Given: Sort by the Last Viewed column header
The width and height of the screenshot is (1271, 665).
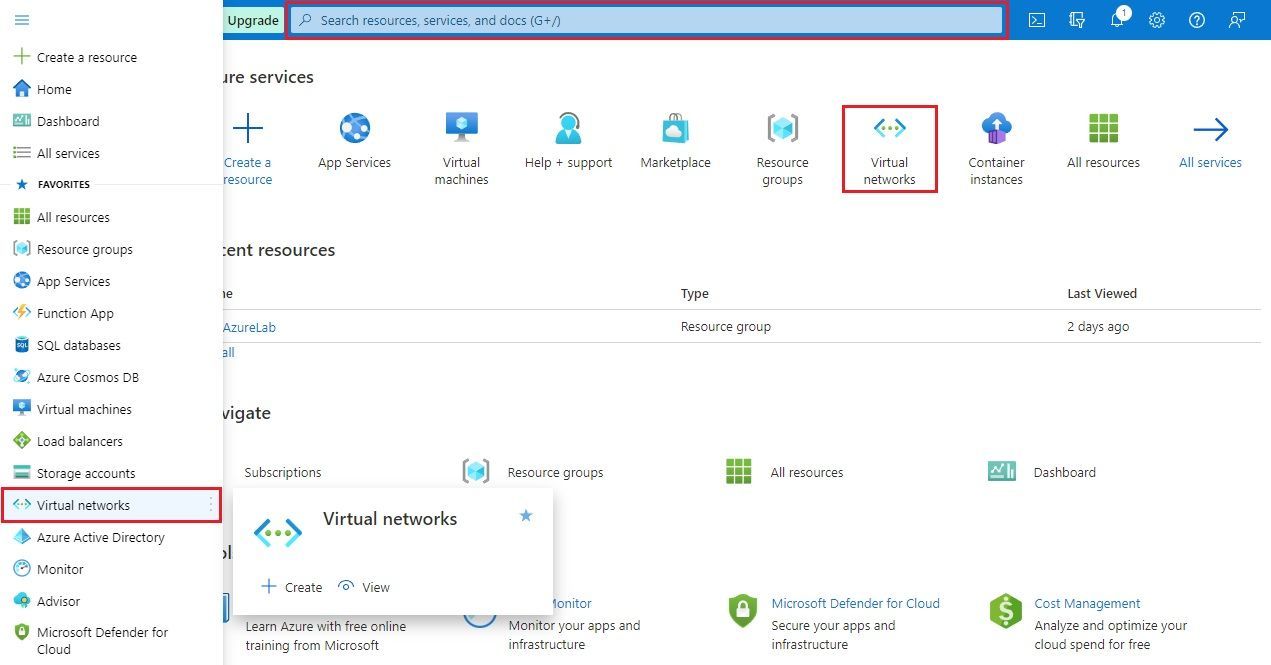Looking at the screenshot, I should click(x=1102, y=293).
